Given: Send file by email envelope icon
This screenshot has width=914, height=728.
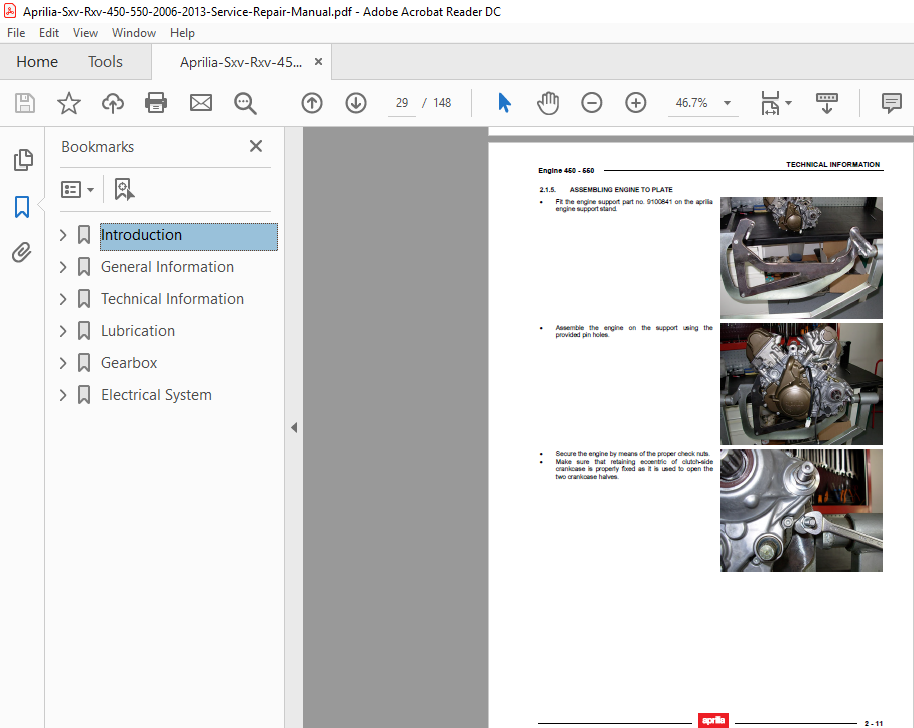Looking at the screenshot, I should click(x=201, y=103).
